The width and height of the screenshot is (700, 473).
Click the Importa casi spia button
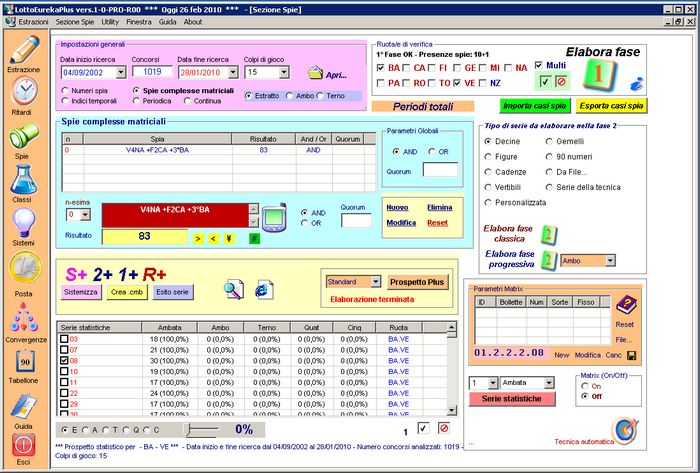[534, 106]
